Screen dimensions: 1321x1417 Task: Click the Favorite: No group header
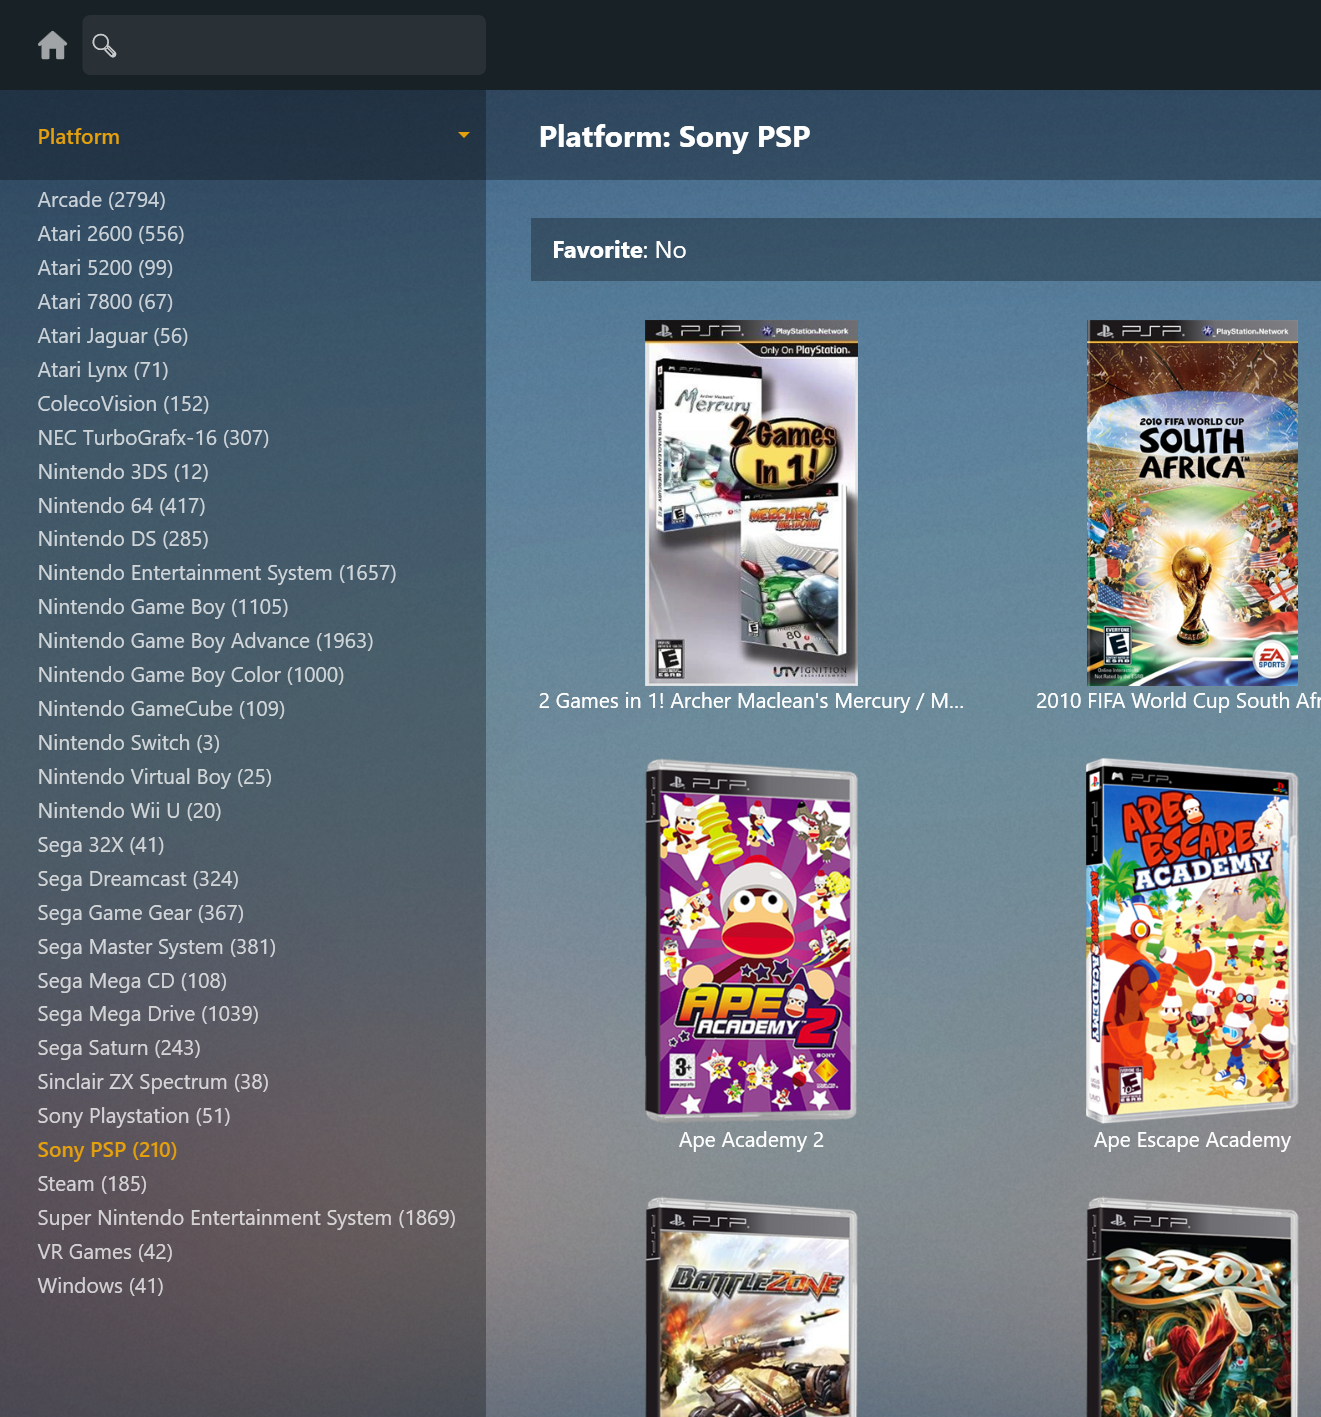point(926,250)
